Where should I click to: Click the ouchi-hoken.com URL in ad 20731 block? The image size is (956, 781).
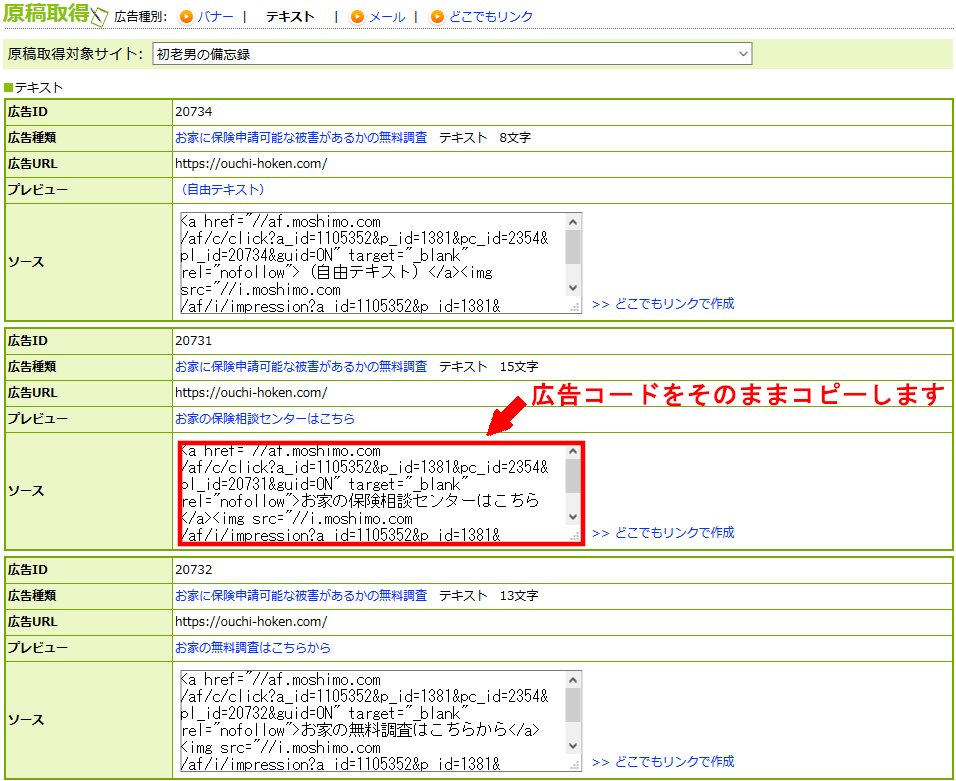(251, 393)
